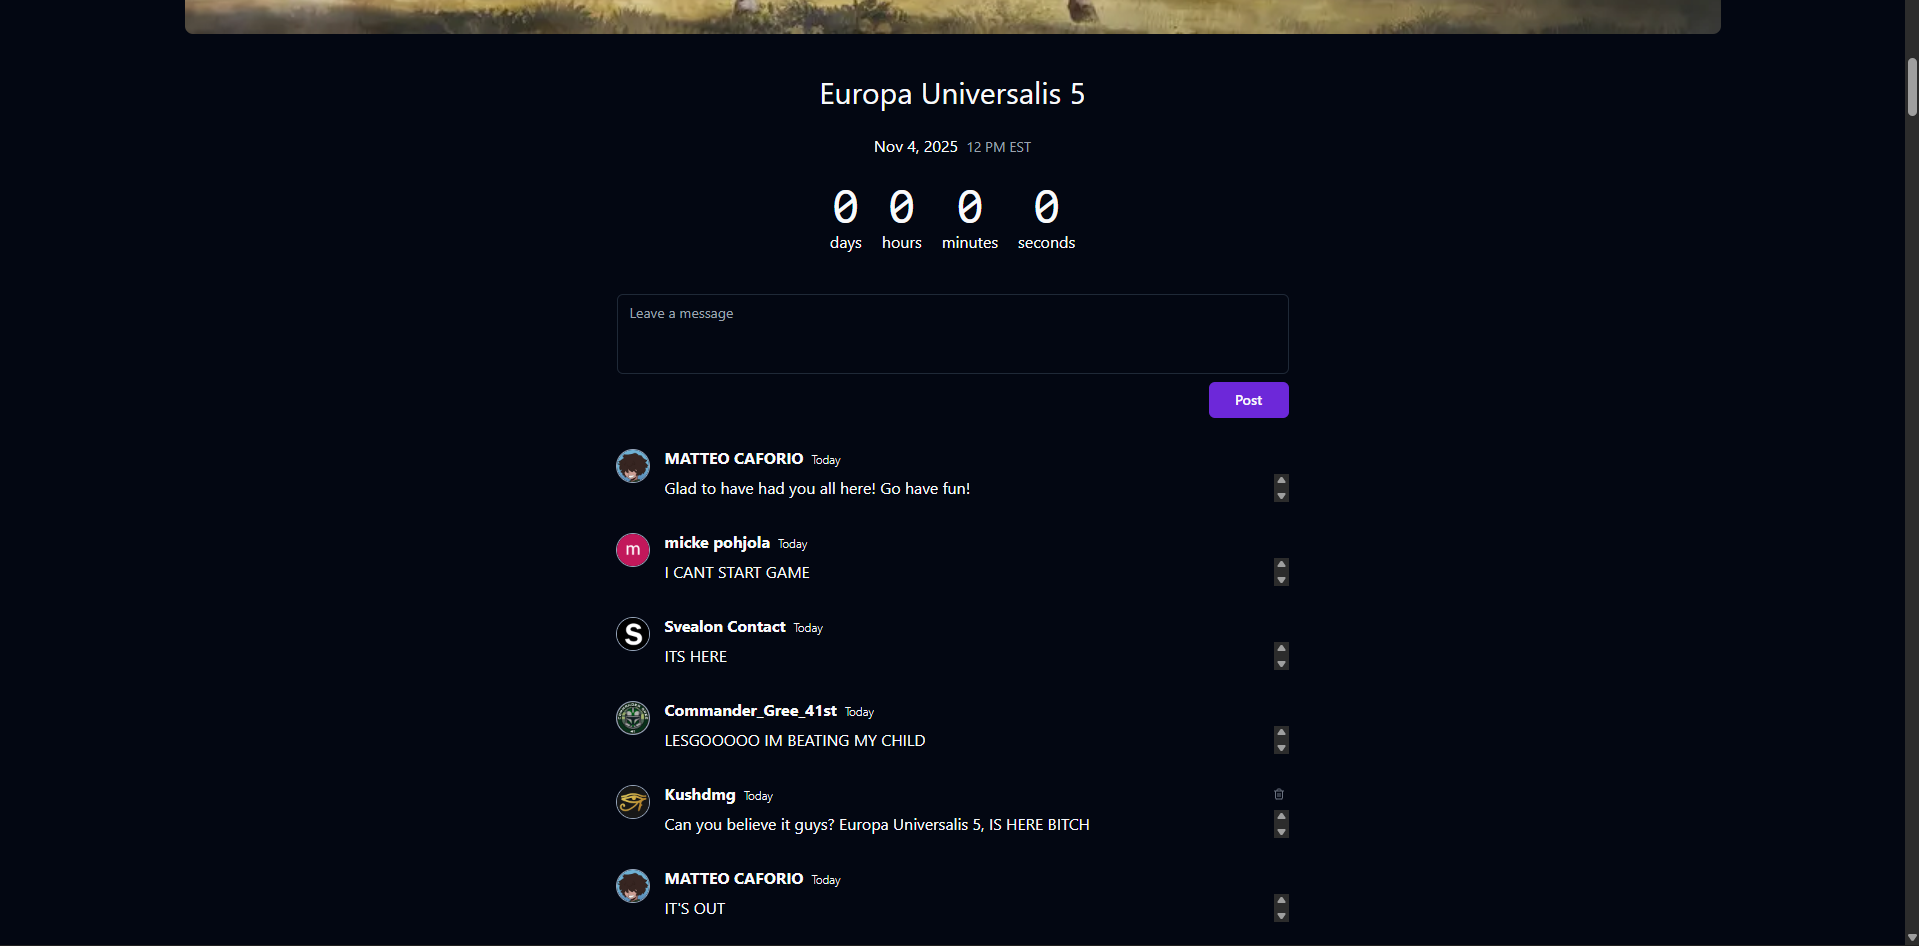This screenshot has height=946, width=1919.
Task: Open Kushdmg's profile avatar
Action: 632,801
